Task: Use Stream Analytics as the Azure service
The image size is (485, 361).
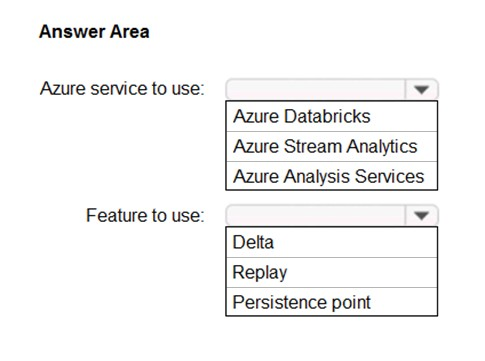Action: [x=332, y=146]
